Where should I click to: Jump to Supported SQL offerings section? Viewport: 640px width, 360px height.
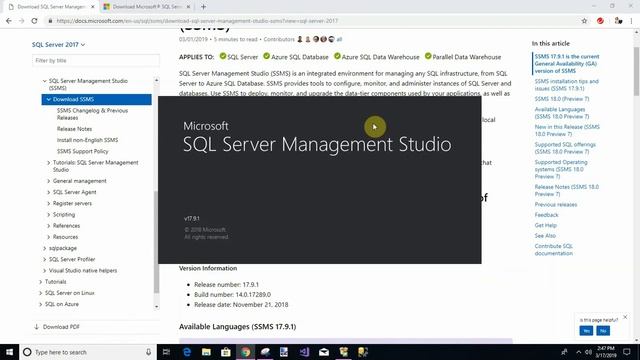[x=565, y=148]
